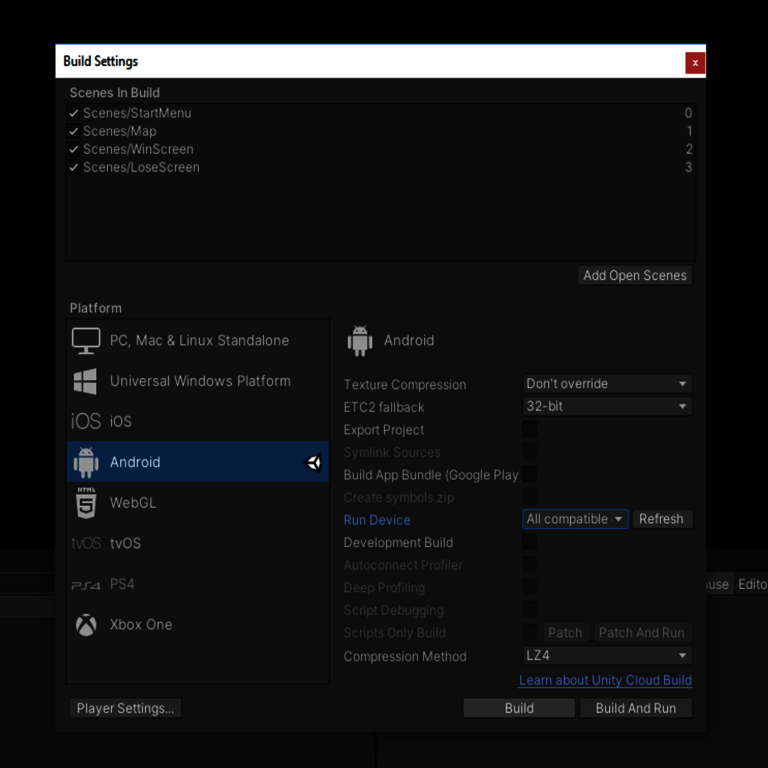Click the tvOS platform icon
This screenshot has width=768, height=768.
pos(86,543)
